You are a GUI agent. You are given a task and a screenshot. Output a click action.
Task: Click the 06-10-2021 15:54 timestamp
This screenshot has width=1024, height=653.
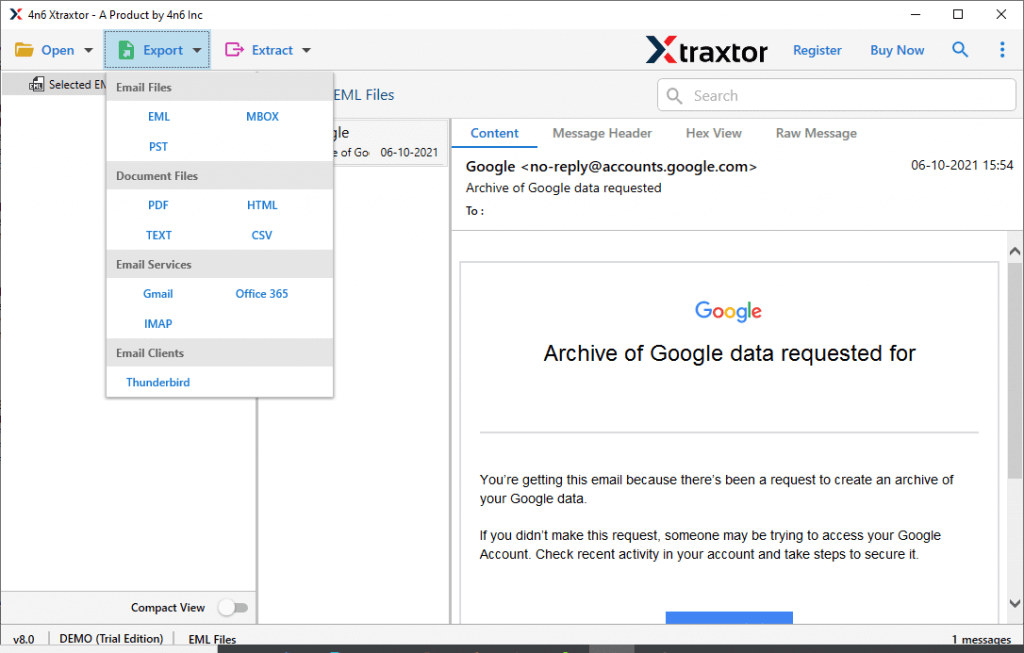pos(962,166)
